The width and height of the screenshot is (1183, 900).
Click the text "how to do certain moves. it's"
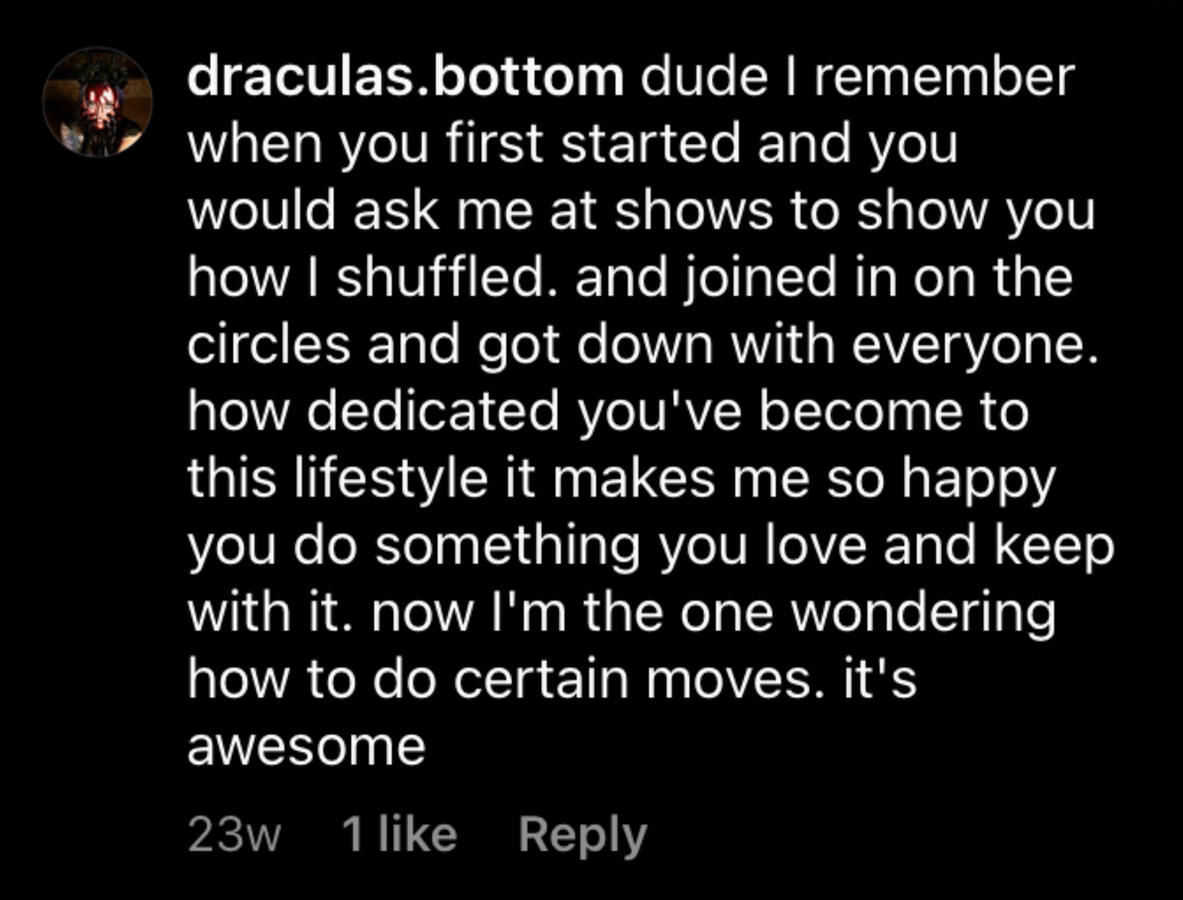click(552, 681)
